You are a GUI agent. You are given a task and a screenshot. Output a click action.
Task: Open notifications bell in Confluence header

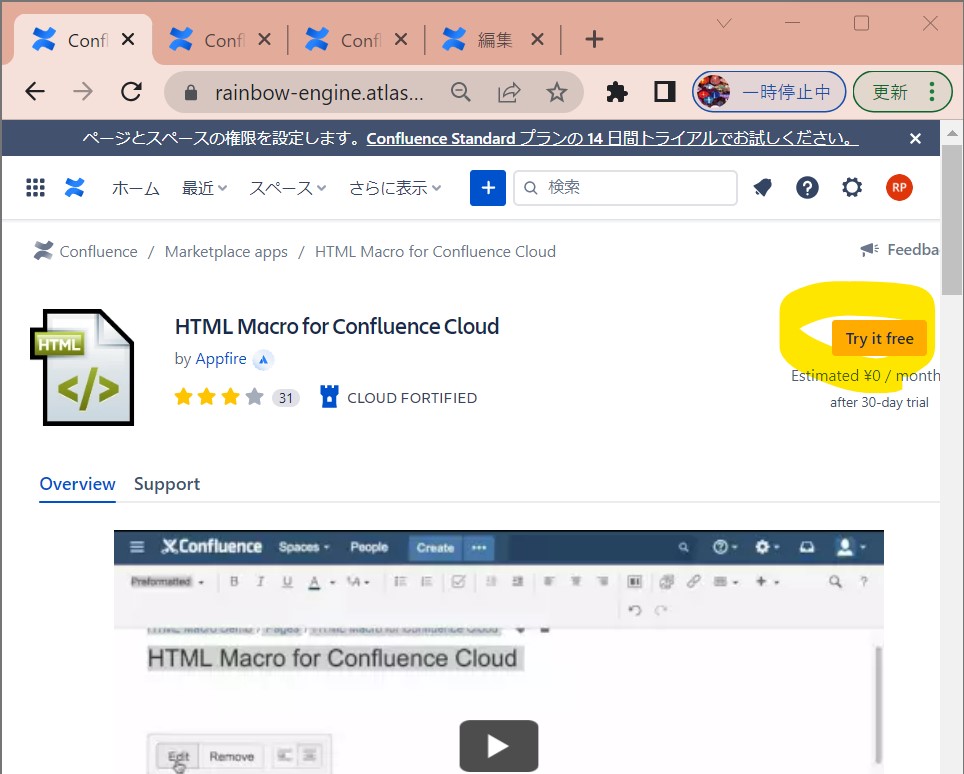762,188
